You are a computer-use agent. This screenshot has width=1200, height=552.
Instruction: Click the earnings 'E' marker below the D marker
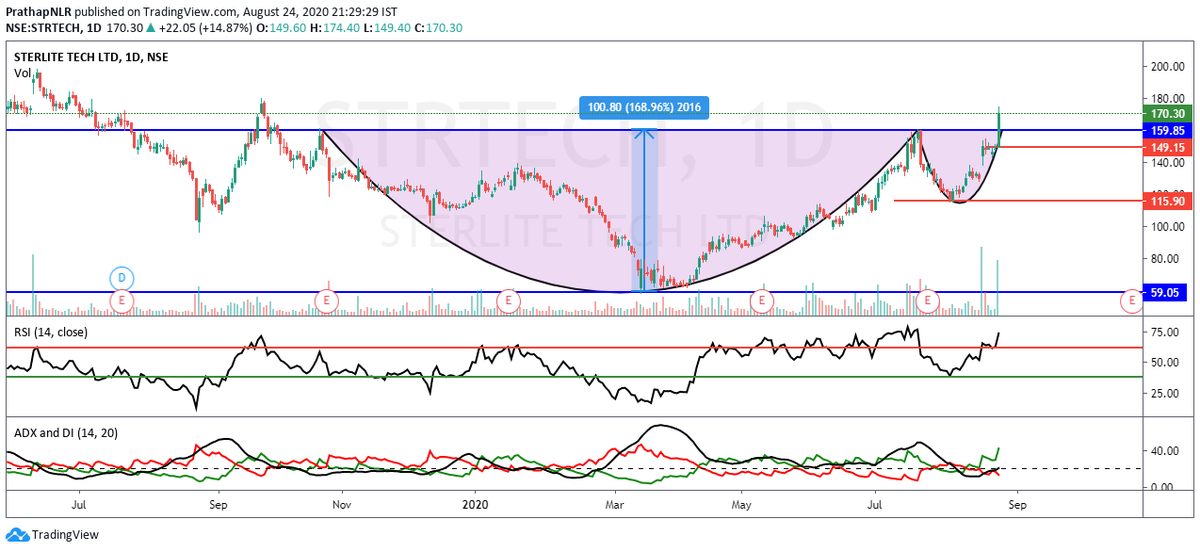tap(121, 299)
